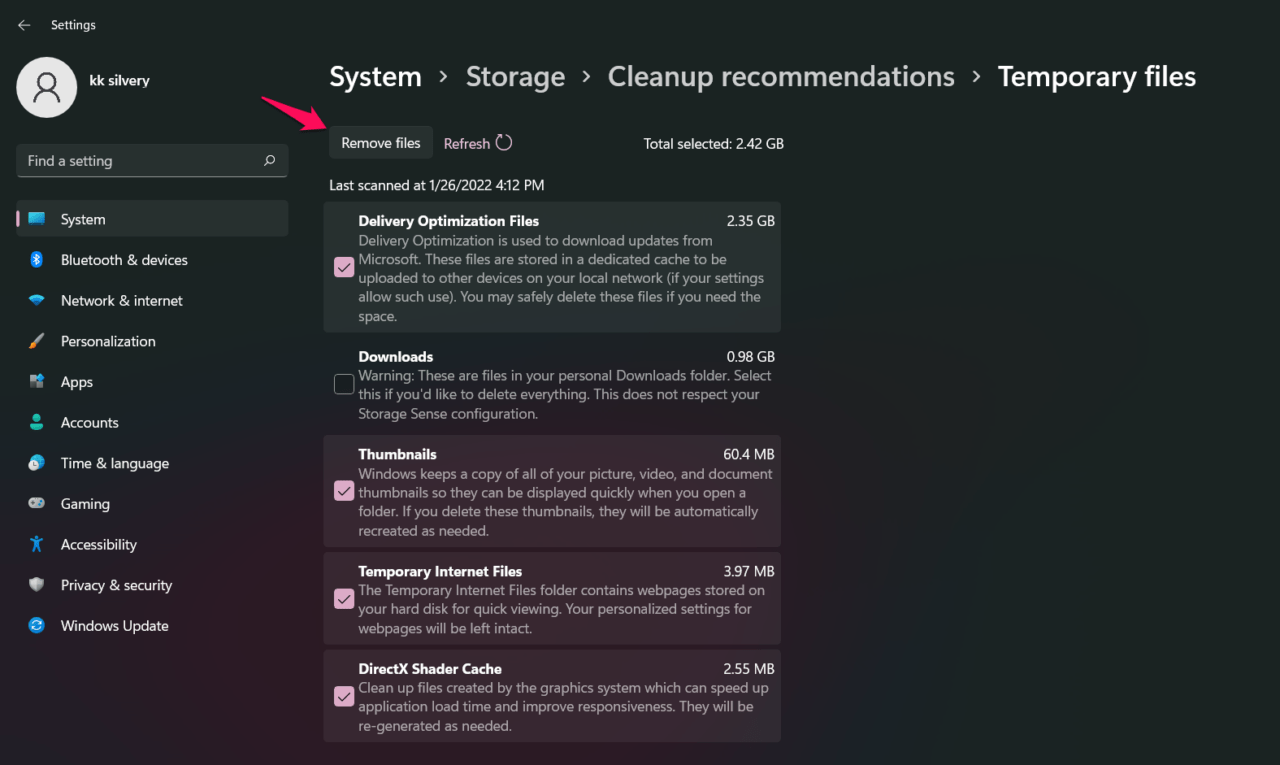Open Personalization via the paintbrush icon

(37, 341)
